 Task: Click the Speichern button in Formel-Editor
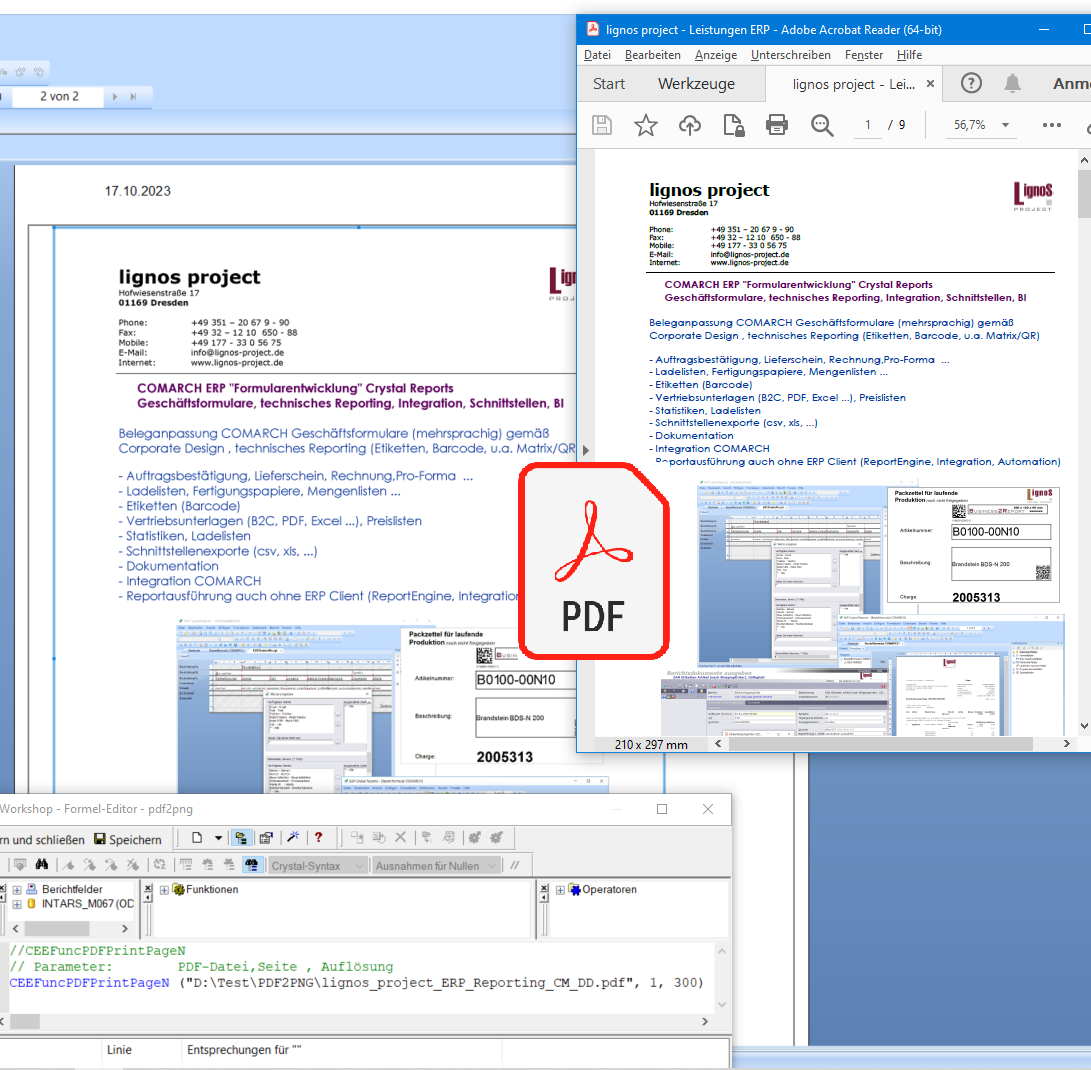coord(128,840)
